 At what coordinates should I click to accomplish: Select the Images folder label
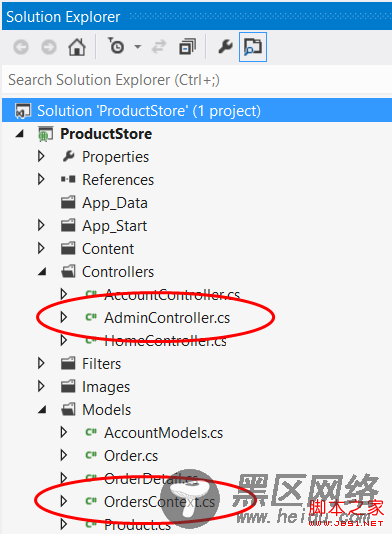pyautogui.click(x=106, y=388)
